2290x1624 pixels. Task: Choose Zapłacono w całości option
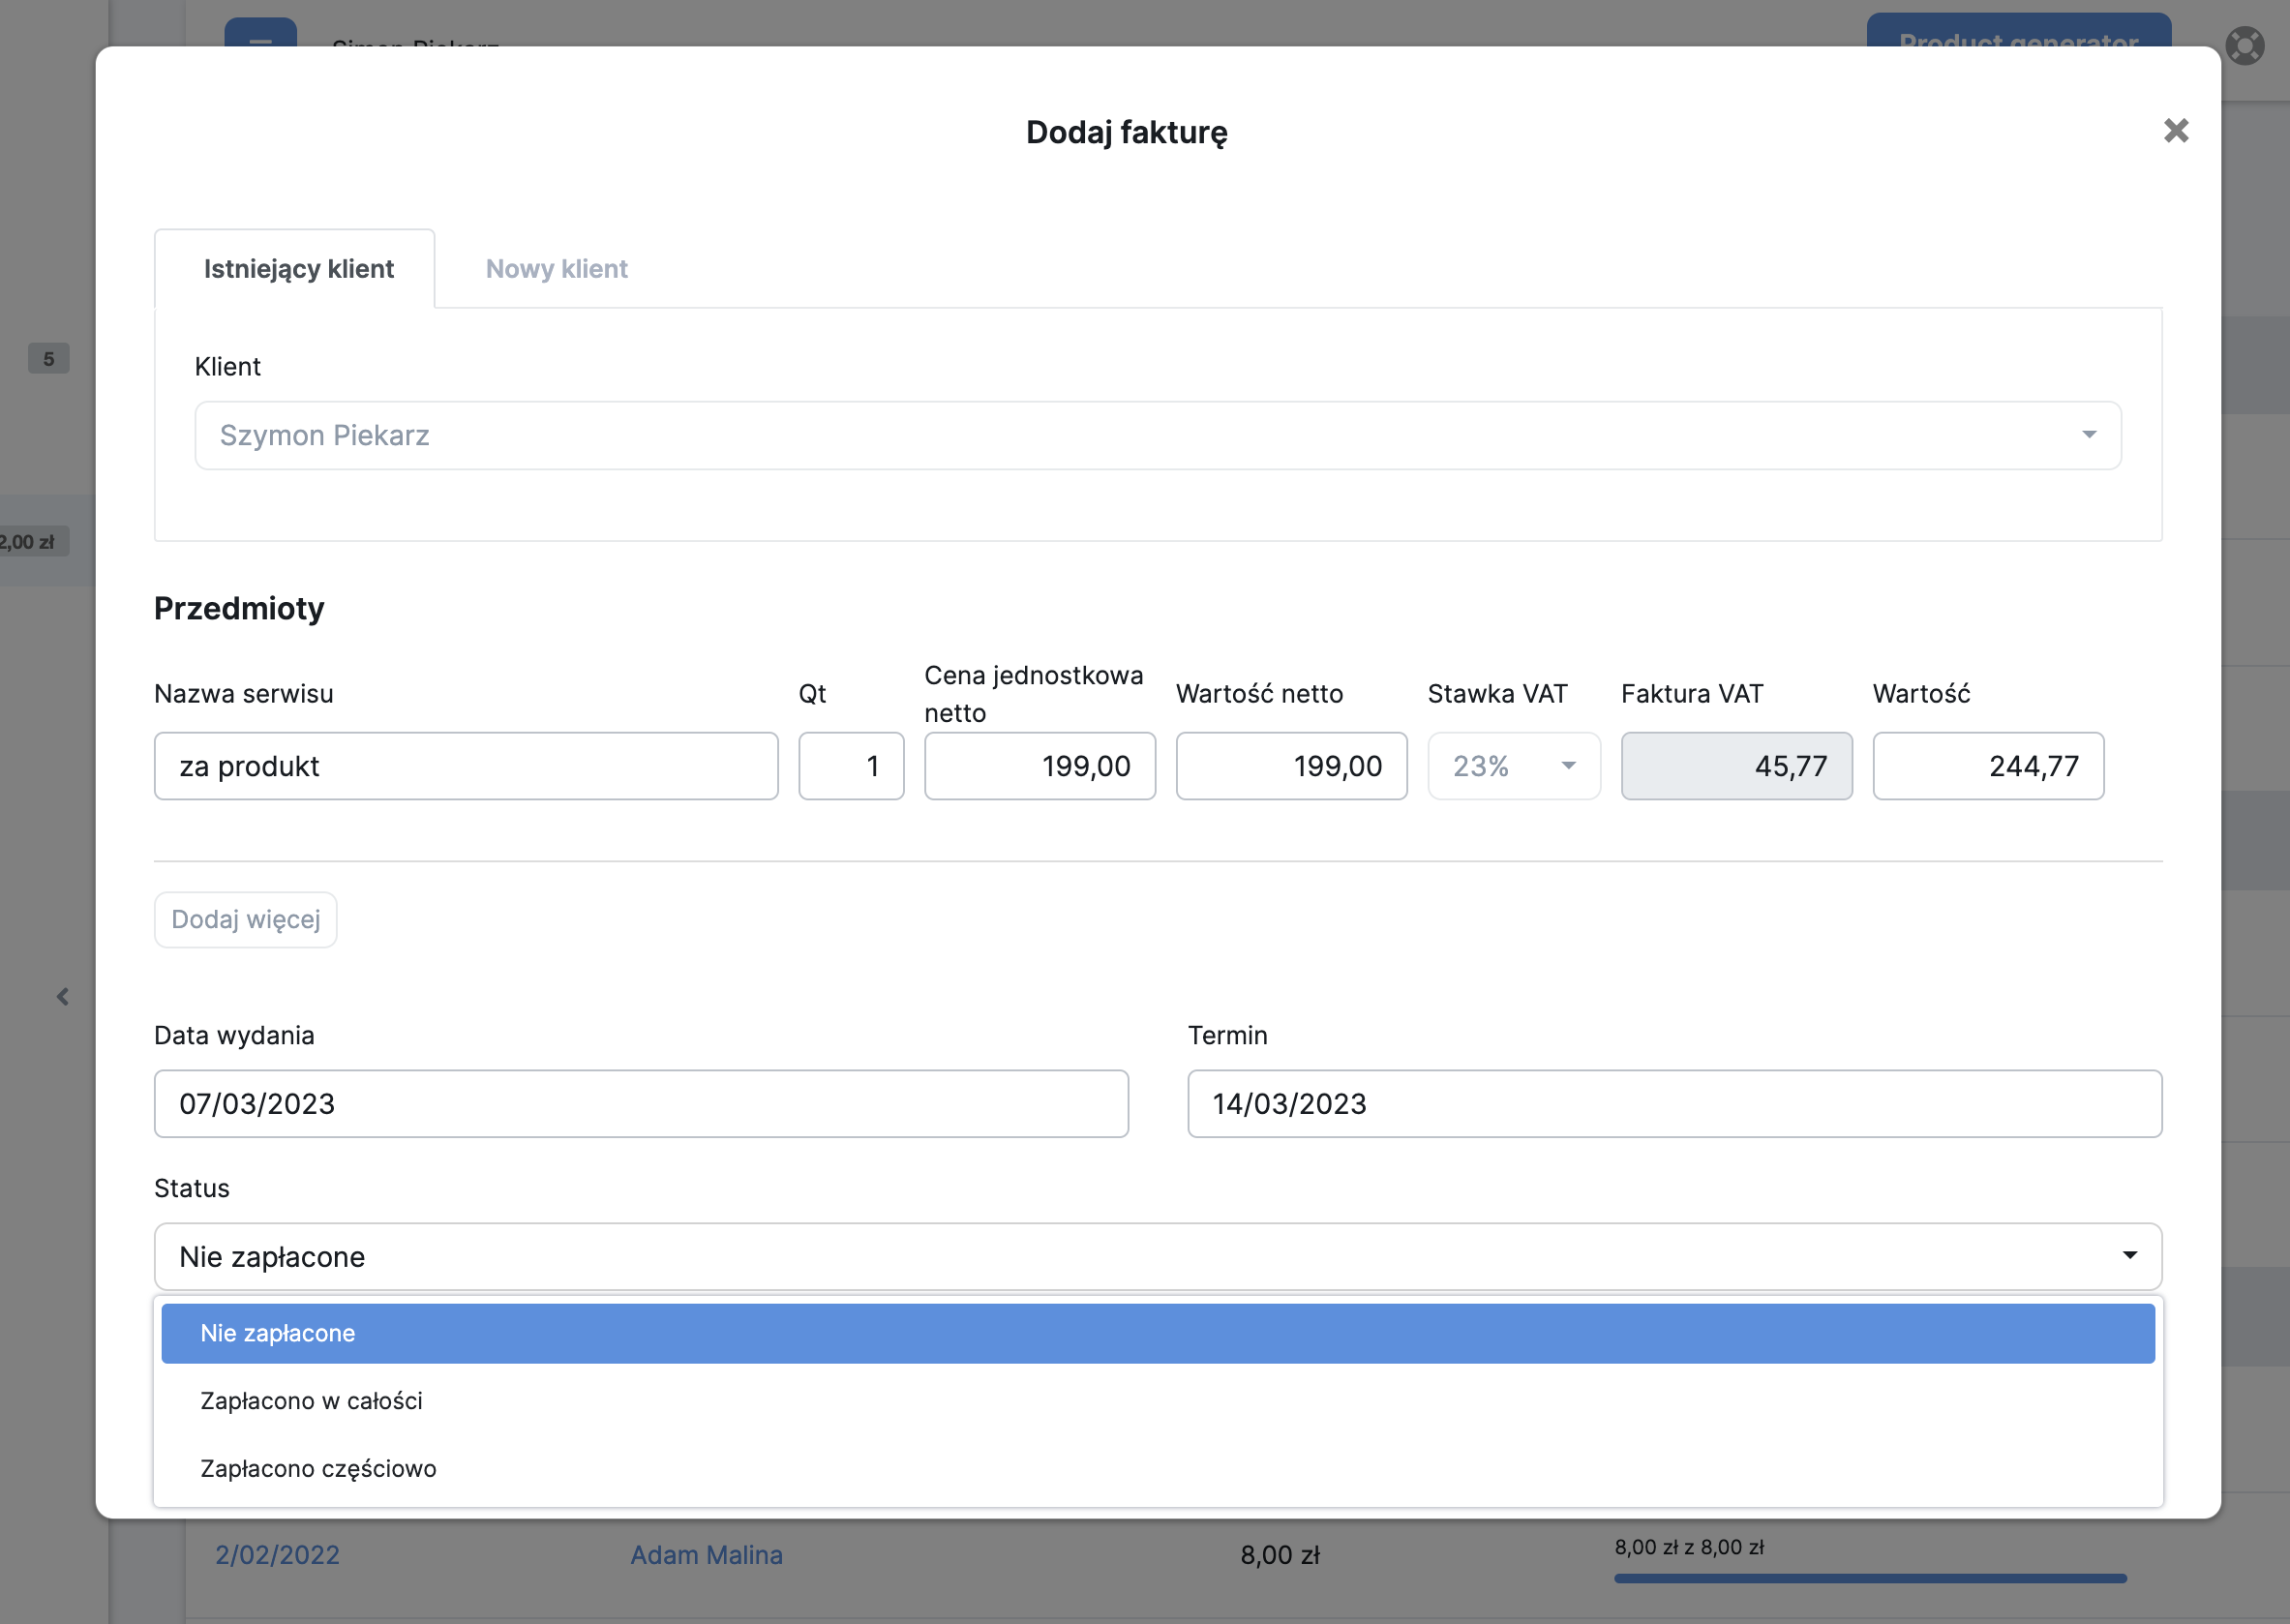coord(311,1401)
